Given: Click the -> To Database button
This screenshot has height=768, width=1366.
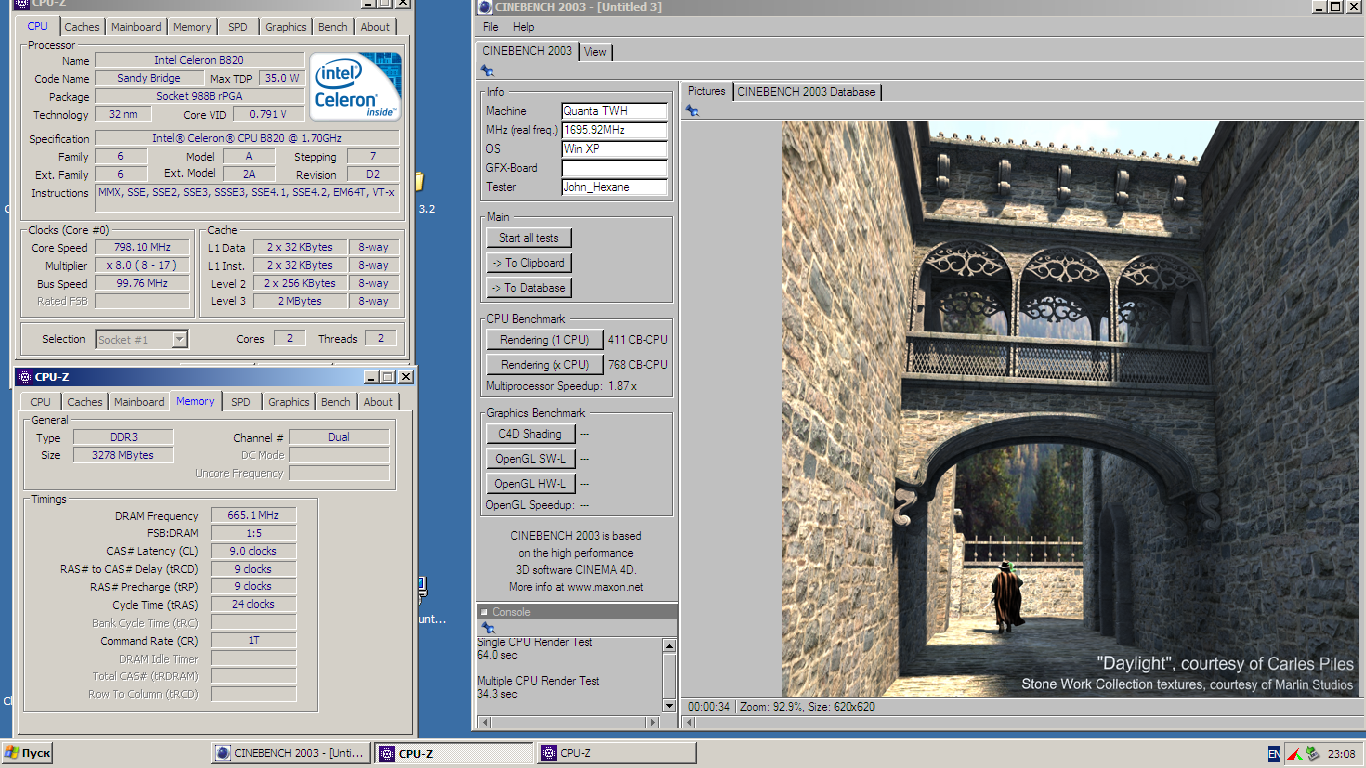Looking at the screenshot, I should point(529,288).
